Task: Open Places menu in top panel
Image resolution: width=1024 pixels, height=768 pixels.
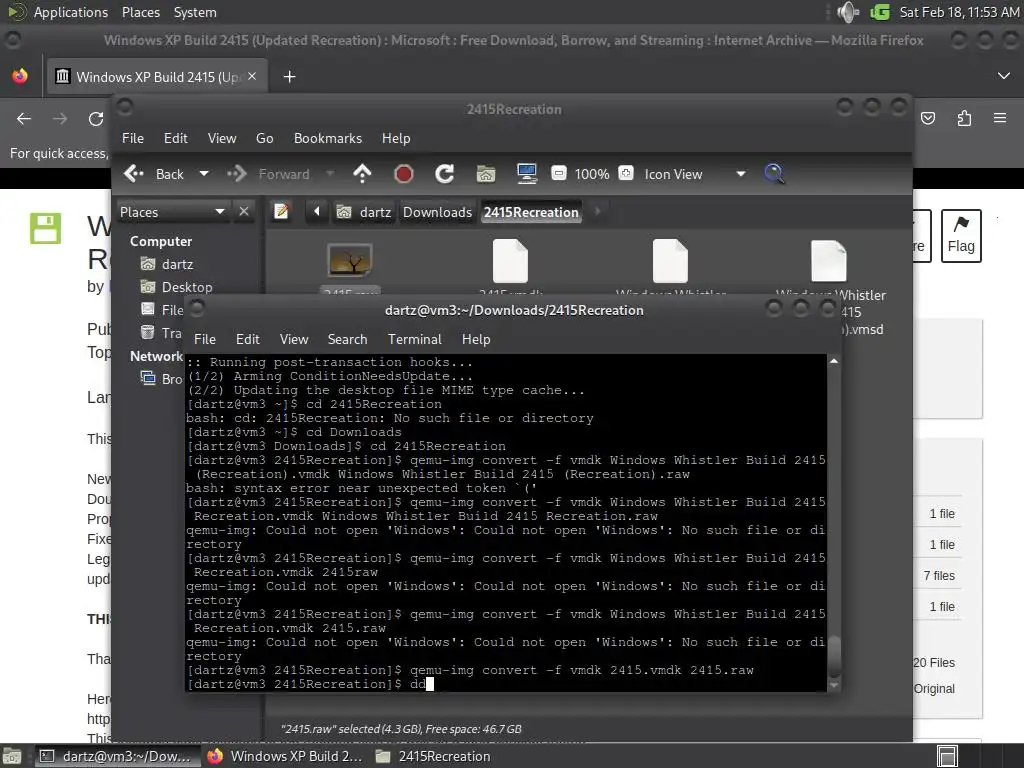Action: (x=140, y=12)
